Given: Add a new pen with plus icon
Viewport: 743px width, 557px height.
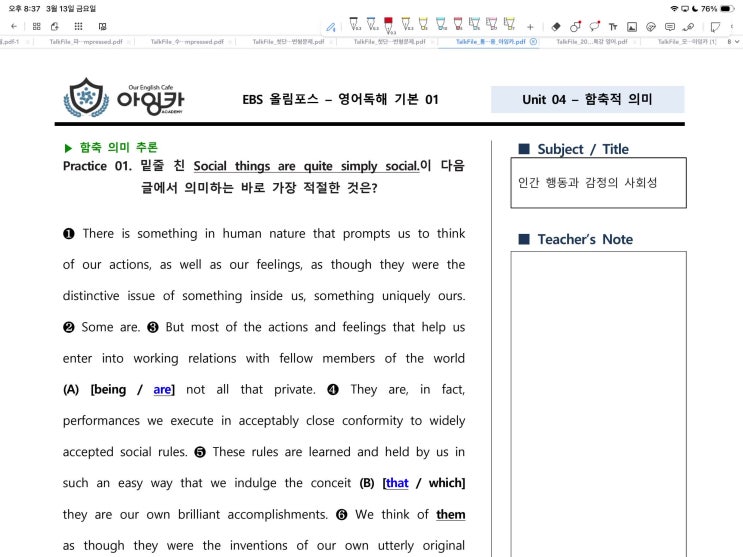Looking at the screenshot, I should click(529, 26).
